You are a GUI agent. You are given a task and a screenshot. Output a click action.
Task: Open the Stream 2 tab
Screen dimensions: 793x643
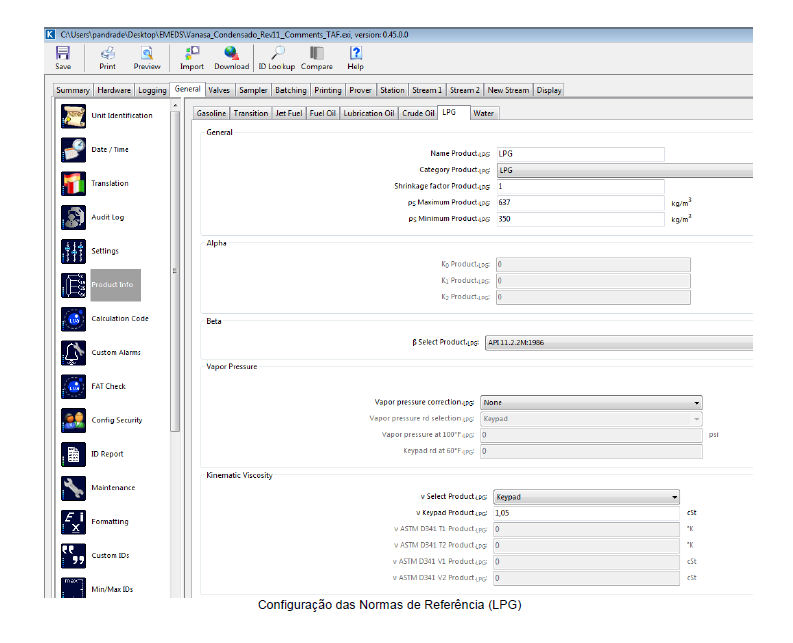pos(465,90)
